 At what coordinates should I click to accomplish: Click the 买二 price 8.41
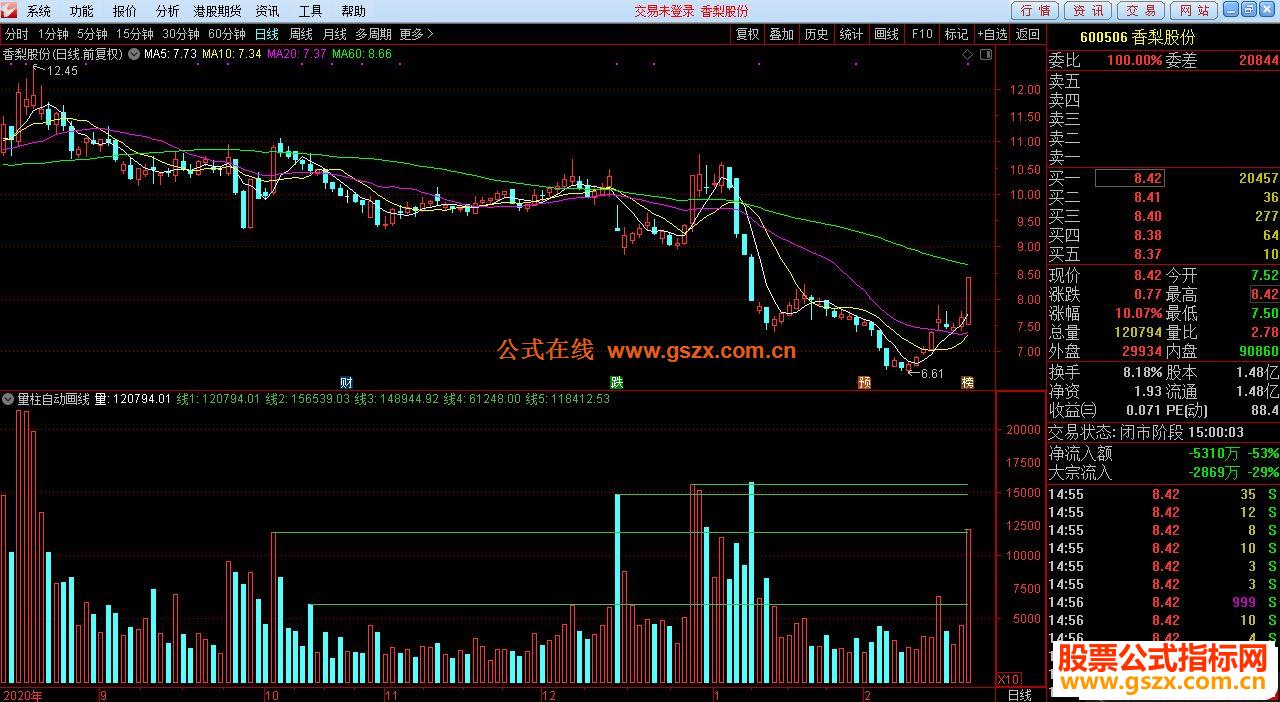[1148, 197]
